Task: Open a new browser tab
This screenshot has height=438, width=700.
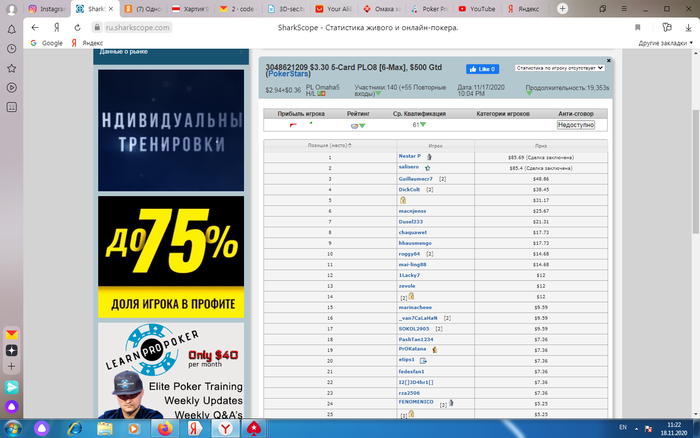Action: click(x=562, y=8)
